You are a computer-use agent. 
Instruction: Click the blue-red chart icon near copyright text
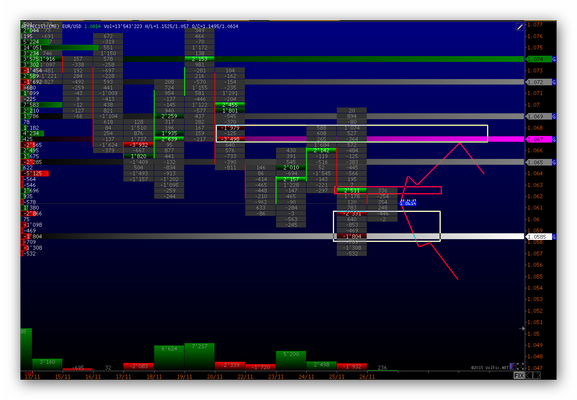click(513, 367)
